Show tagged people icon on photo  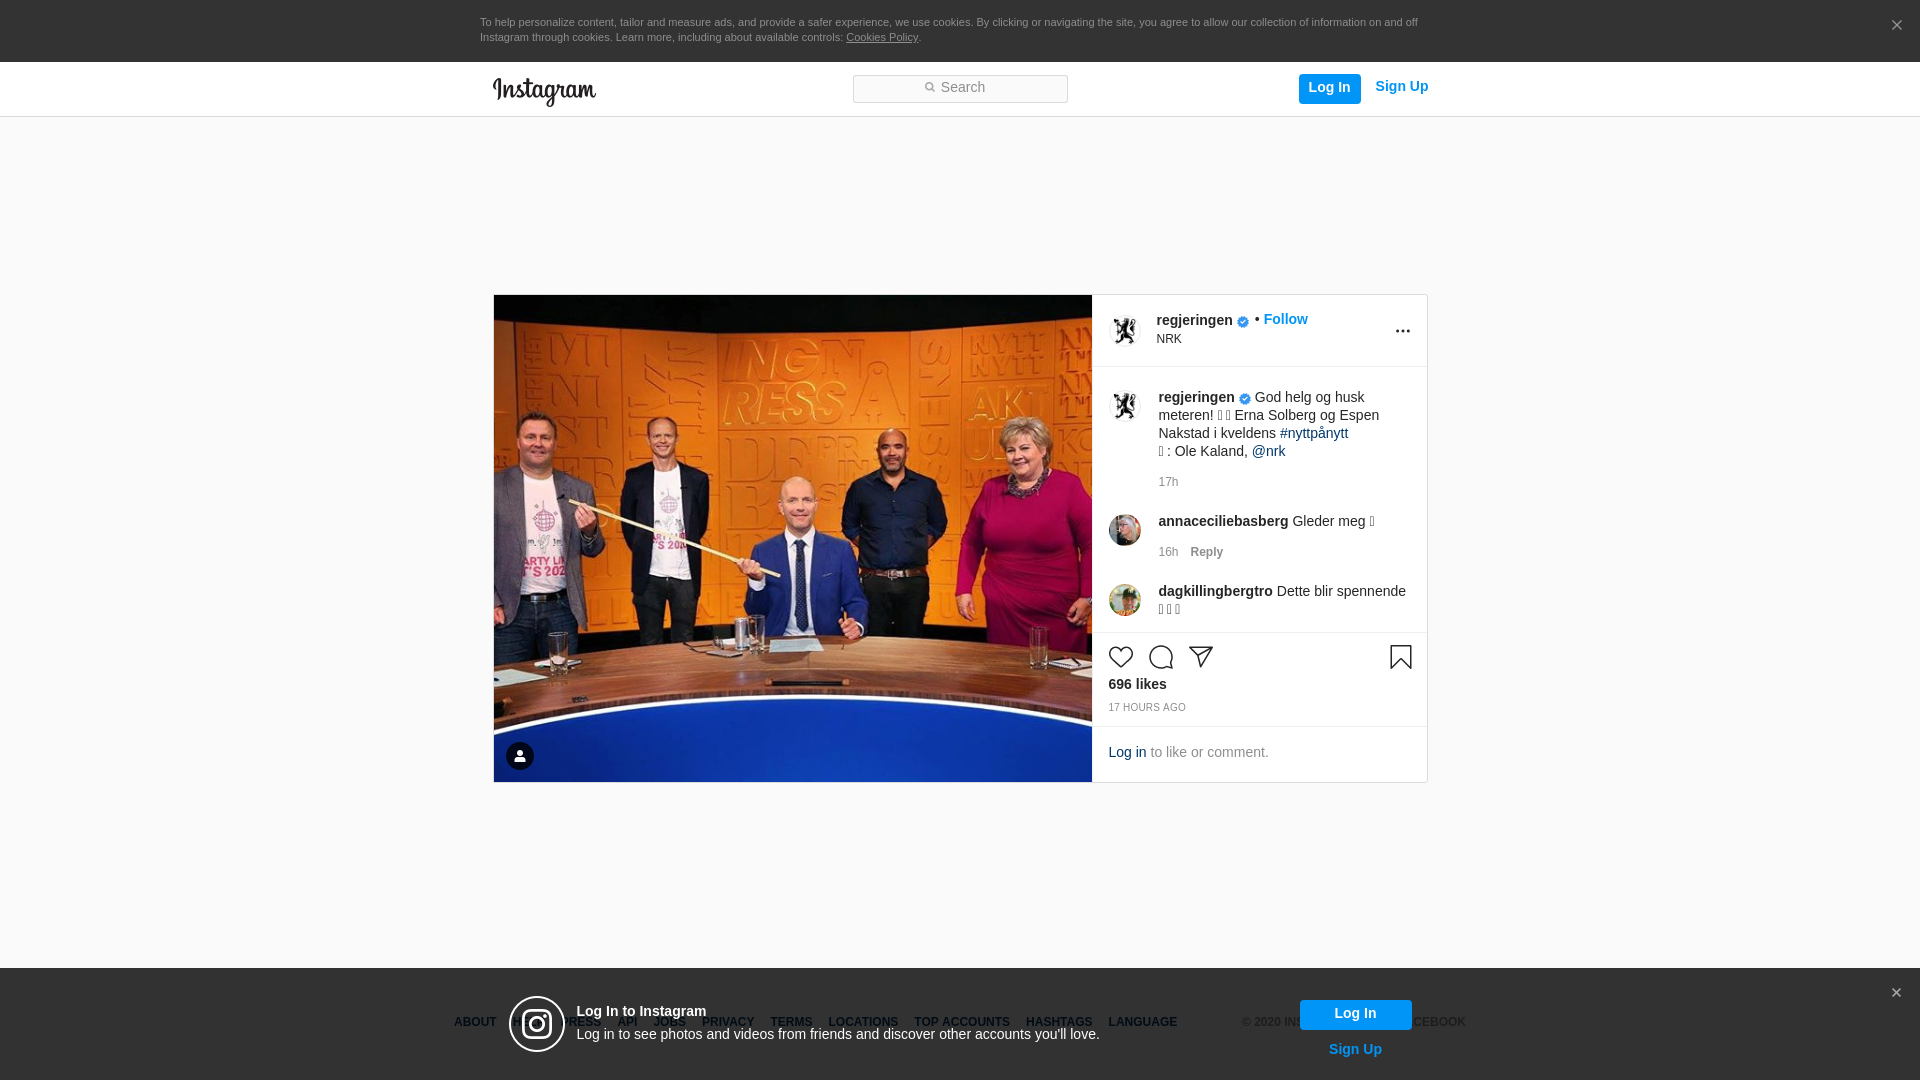[x=520, y=756]
